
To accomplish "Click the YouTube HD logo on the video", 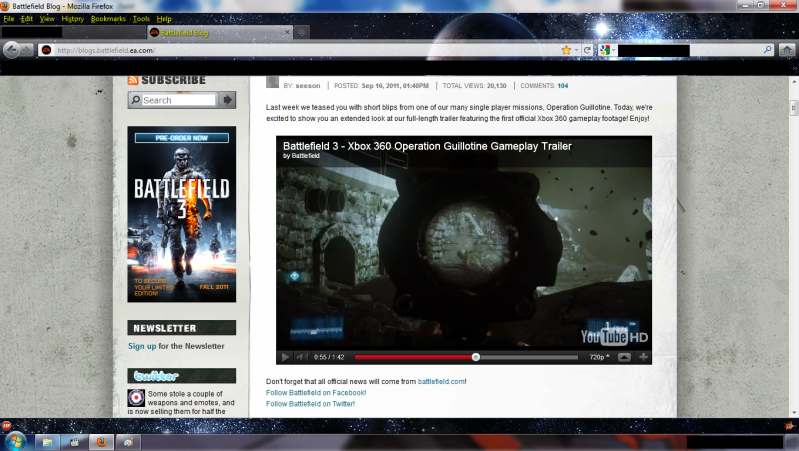I will tap(614, 336).
